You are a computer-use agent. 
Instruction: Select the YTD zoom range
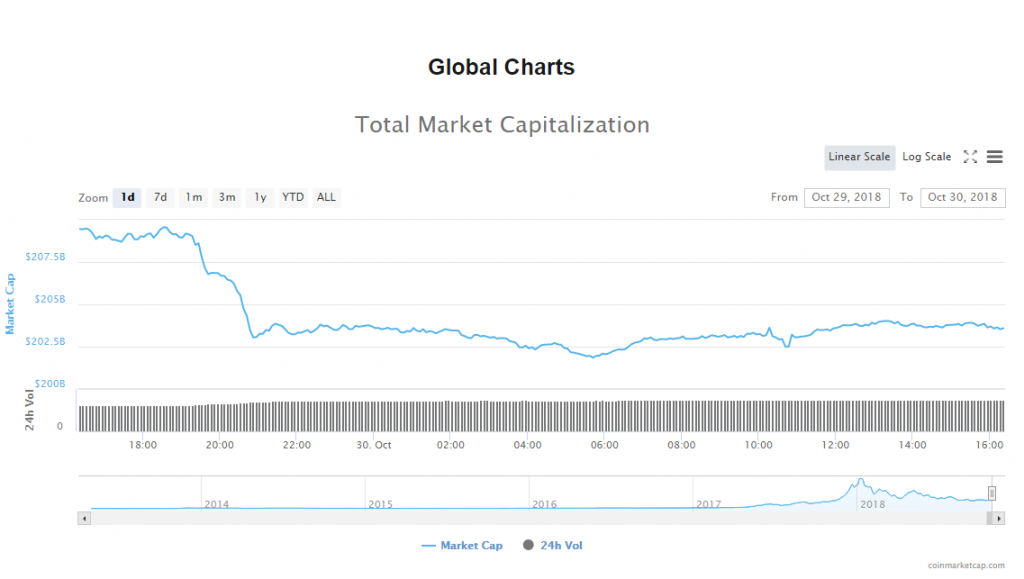coord(293,197)
